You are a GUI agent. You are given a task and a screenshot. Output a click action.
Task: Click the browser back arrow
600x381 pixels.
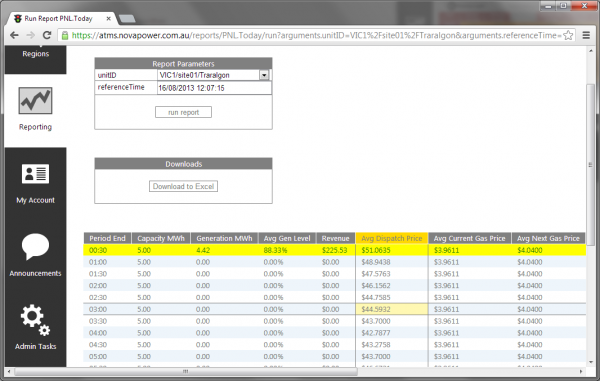click(14, 35)
